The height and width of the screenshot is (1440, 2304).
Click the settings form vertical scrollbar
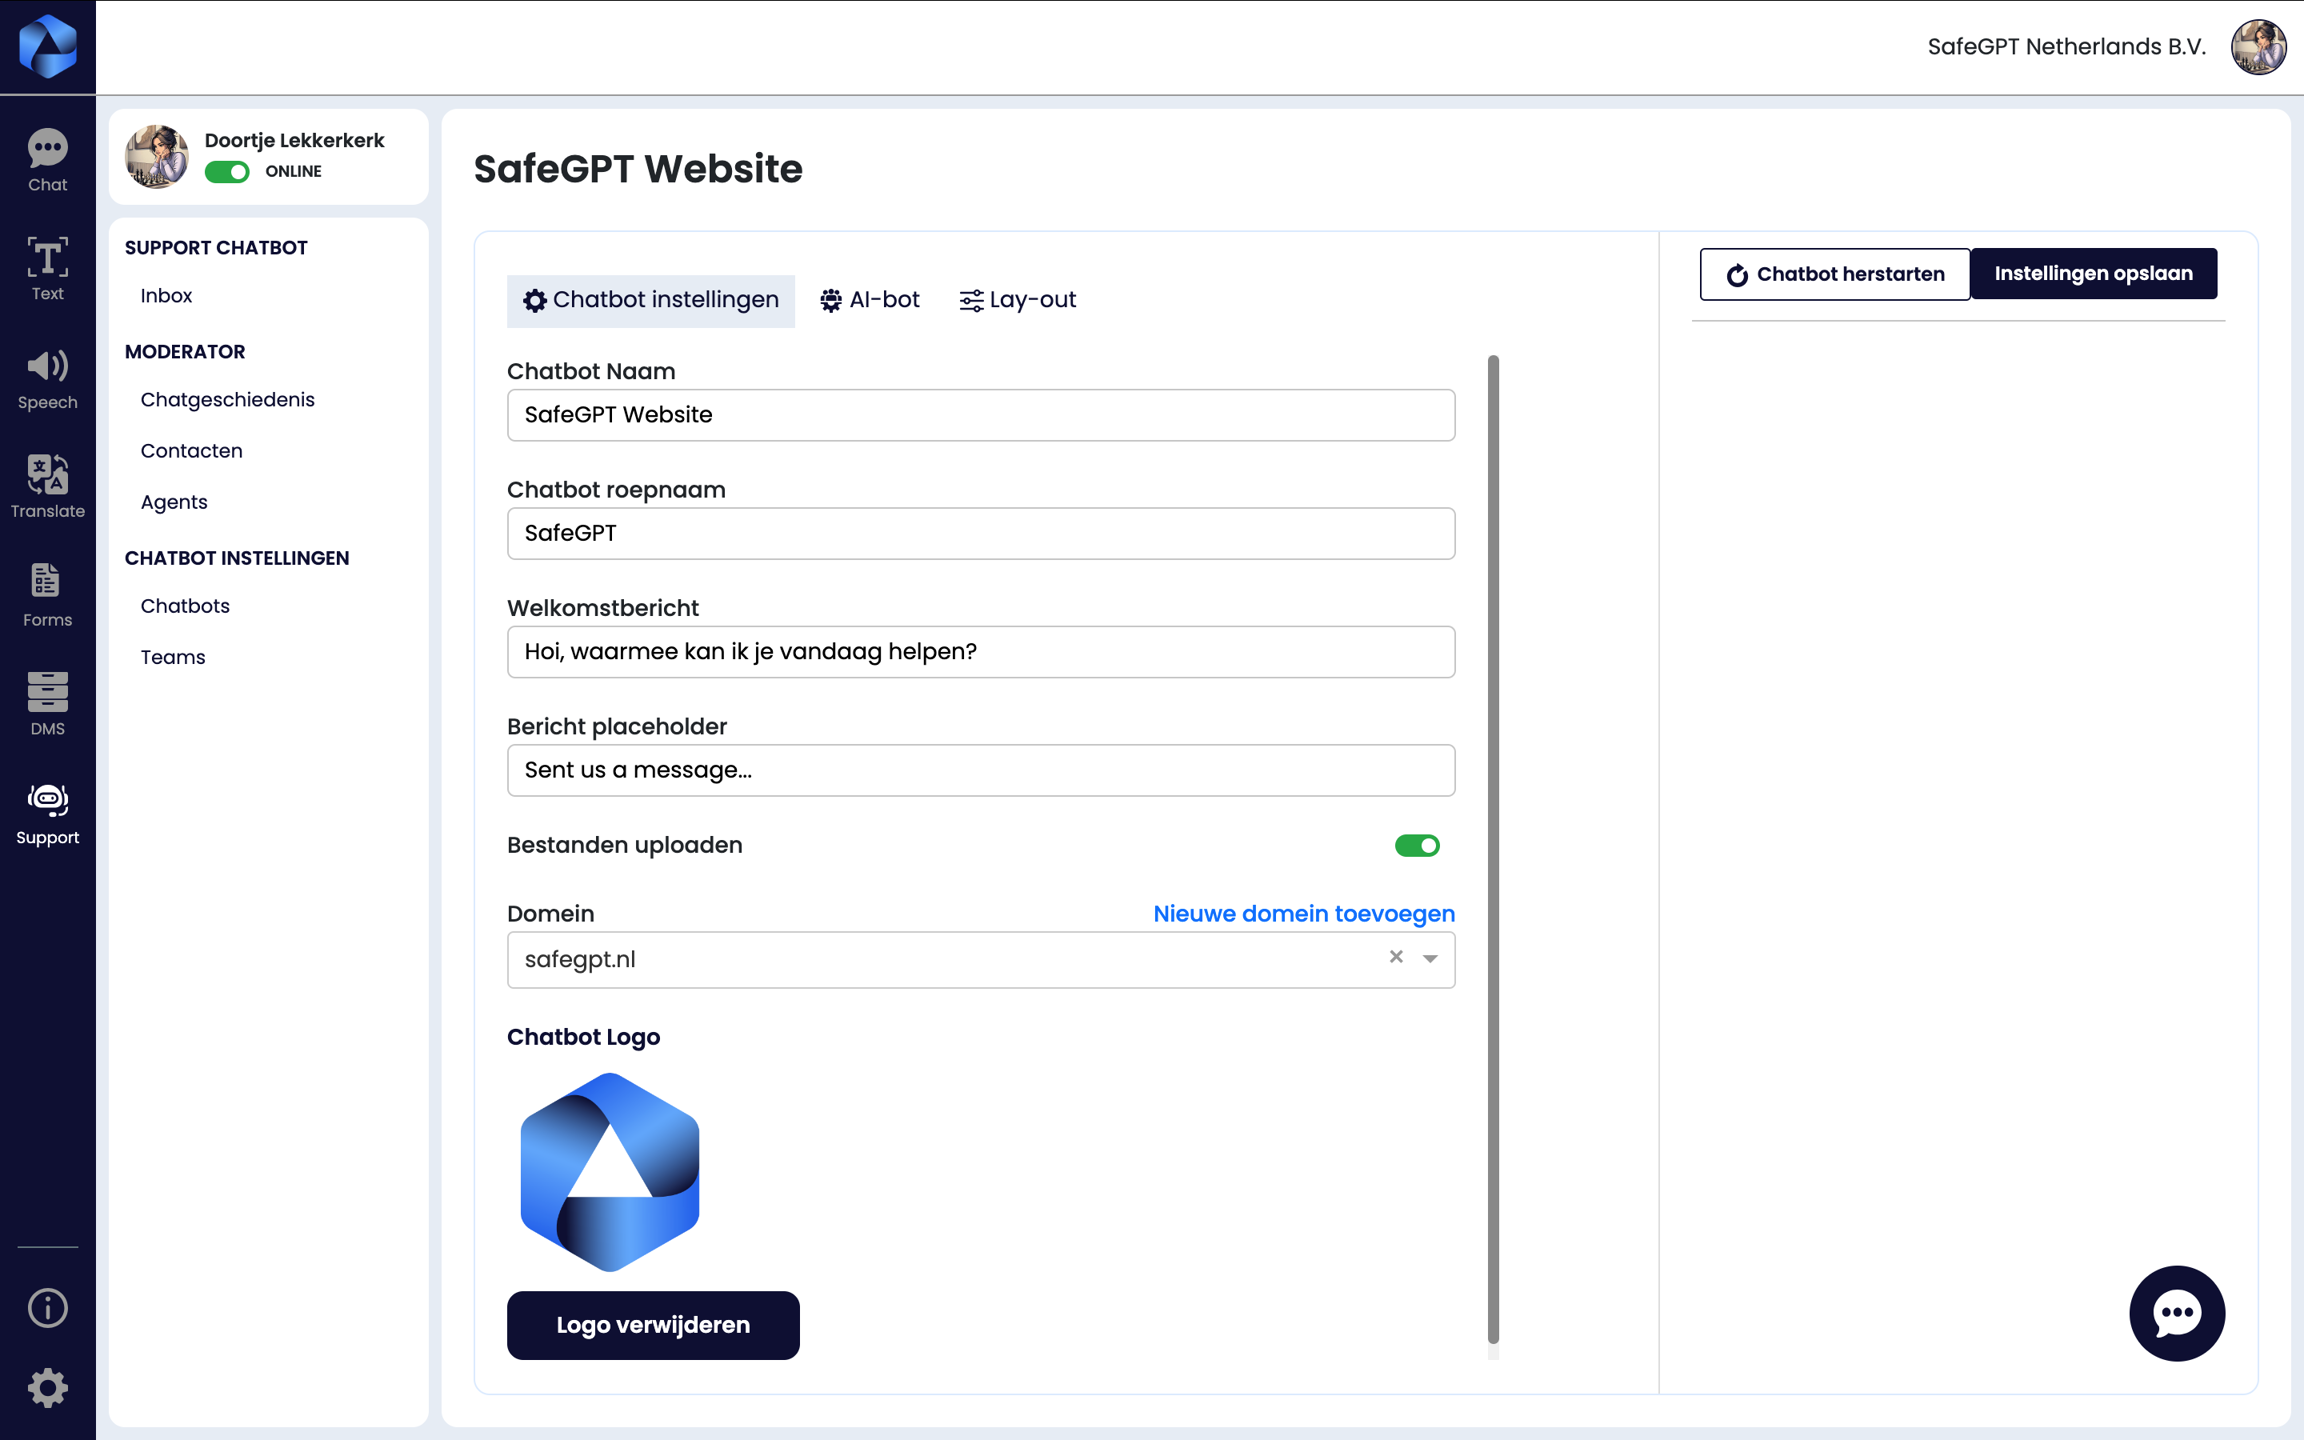[1493, 850]
